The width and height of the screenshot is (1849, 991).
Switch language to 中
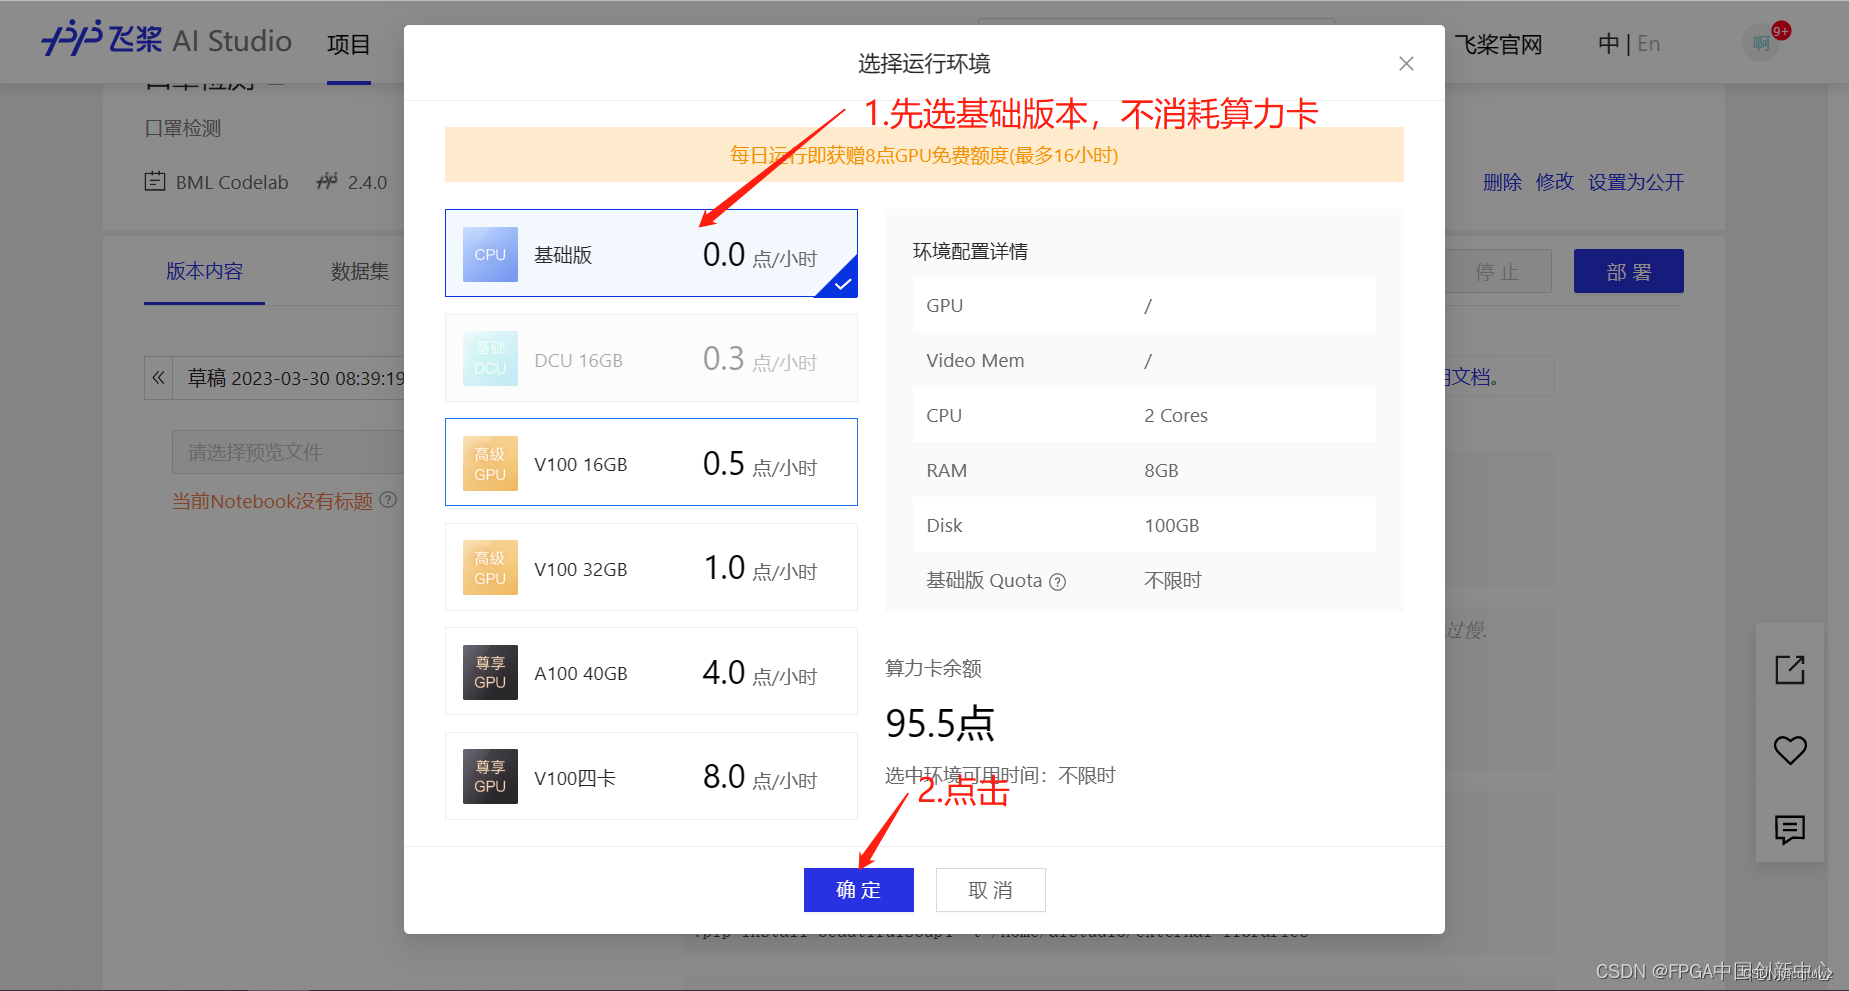1608,44
